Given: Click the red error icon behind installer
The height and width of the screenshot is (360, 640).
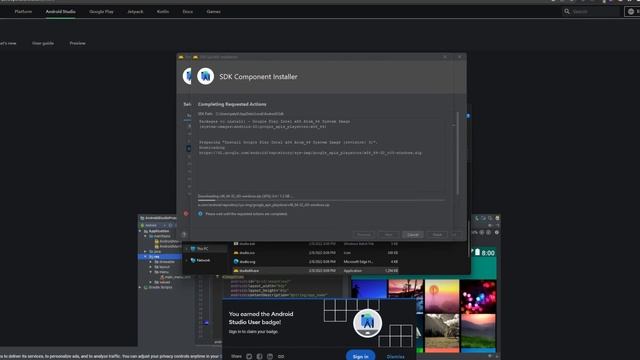Looking at the screenshot, I should click(x=186, y=213).
